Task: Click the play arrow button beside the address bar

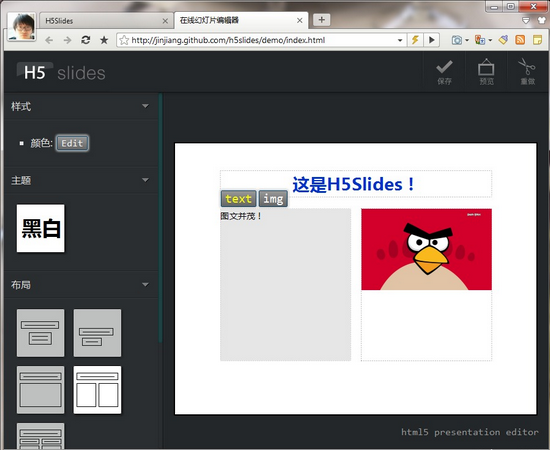Action: (x=432, y=40)
